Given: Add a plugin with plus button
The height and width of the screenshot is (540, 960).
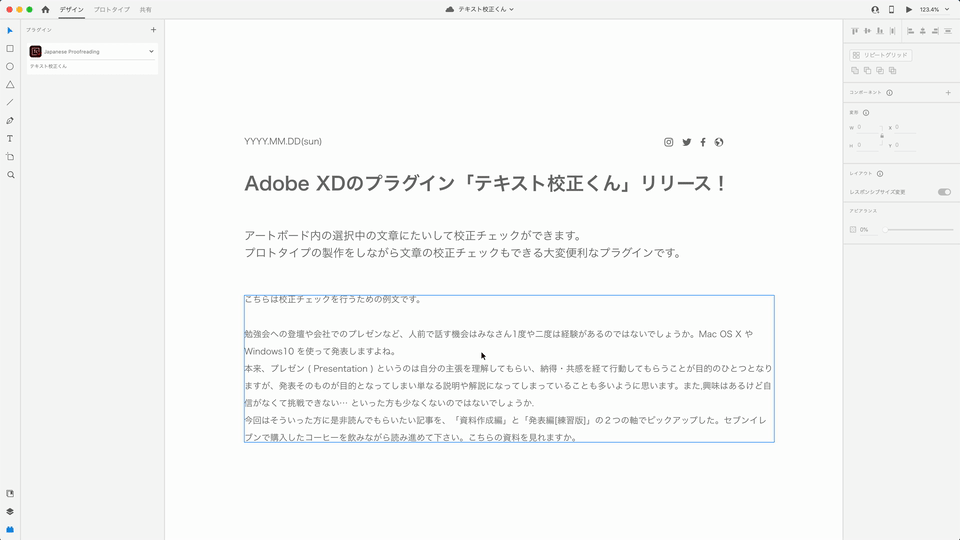Looking at the screenshot, I should pyautogui.click(x=153, y=29).
